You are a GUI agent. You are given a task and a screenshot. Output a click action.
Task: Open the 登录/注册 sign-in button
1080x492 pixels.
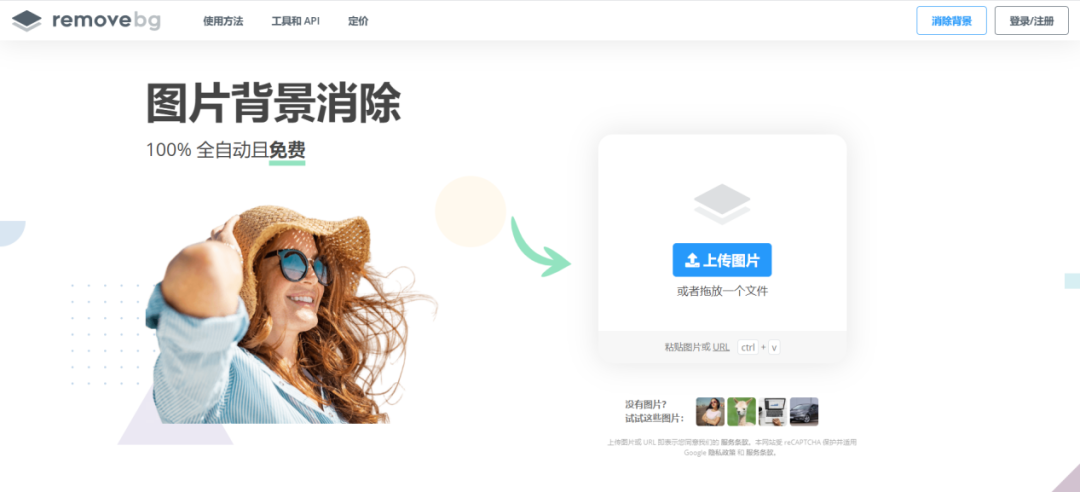1031,21
